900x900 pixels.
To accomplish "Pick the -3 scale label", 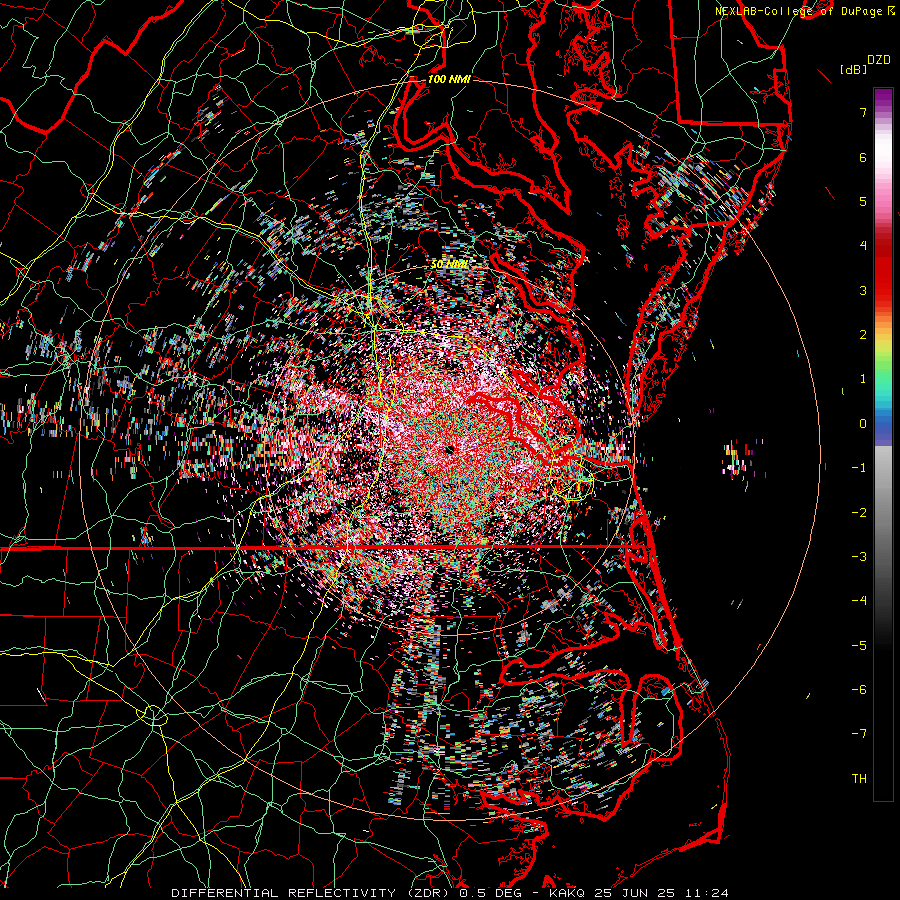I will pos(859,557).
